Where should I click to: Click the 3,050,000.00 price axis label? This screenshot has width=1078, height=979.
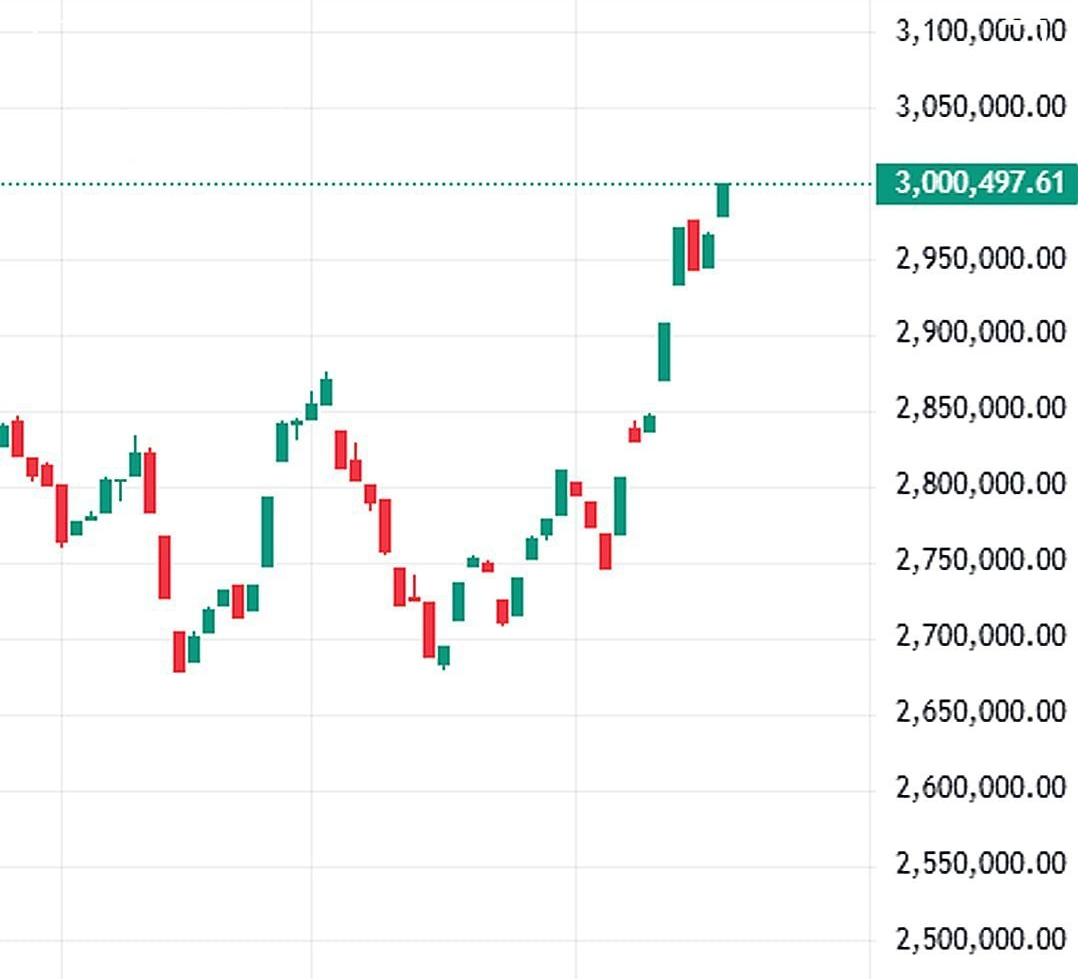[980, 107]
